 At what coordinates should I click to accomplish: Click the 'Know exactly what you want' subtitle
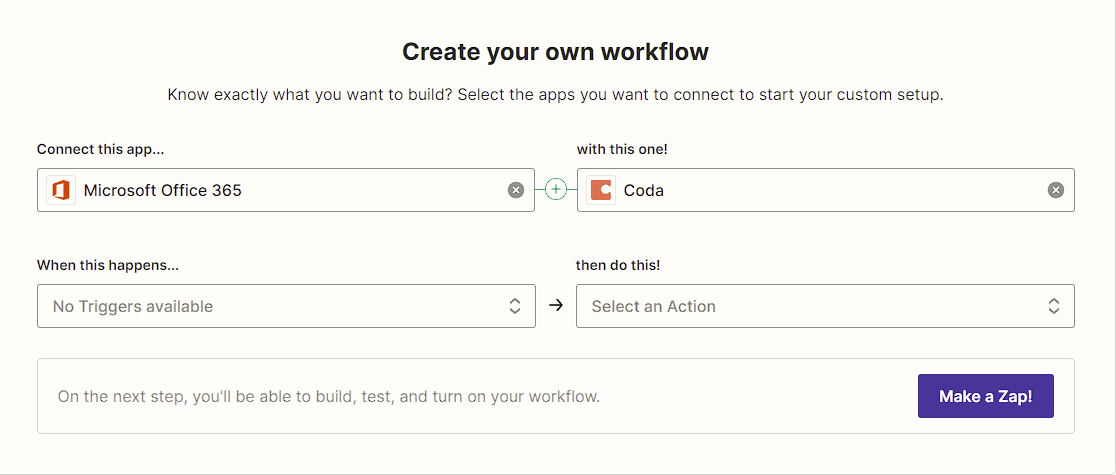(x=555, y=95)
